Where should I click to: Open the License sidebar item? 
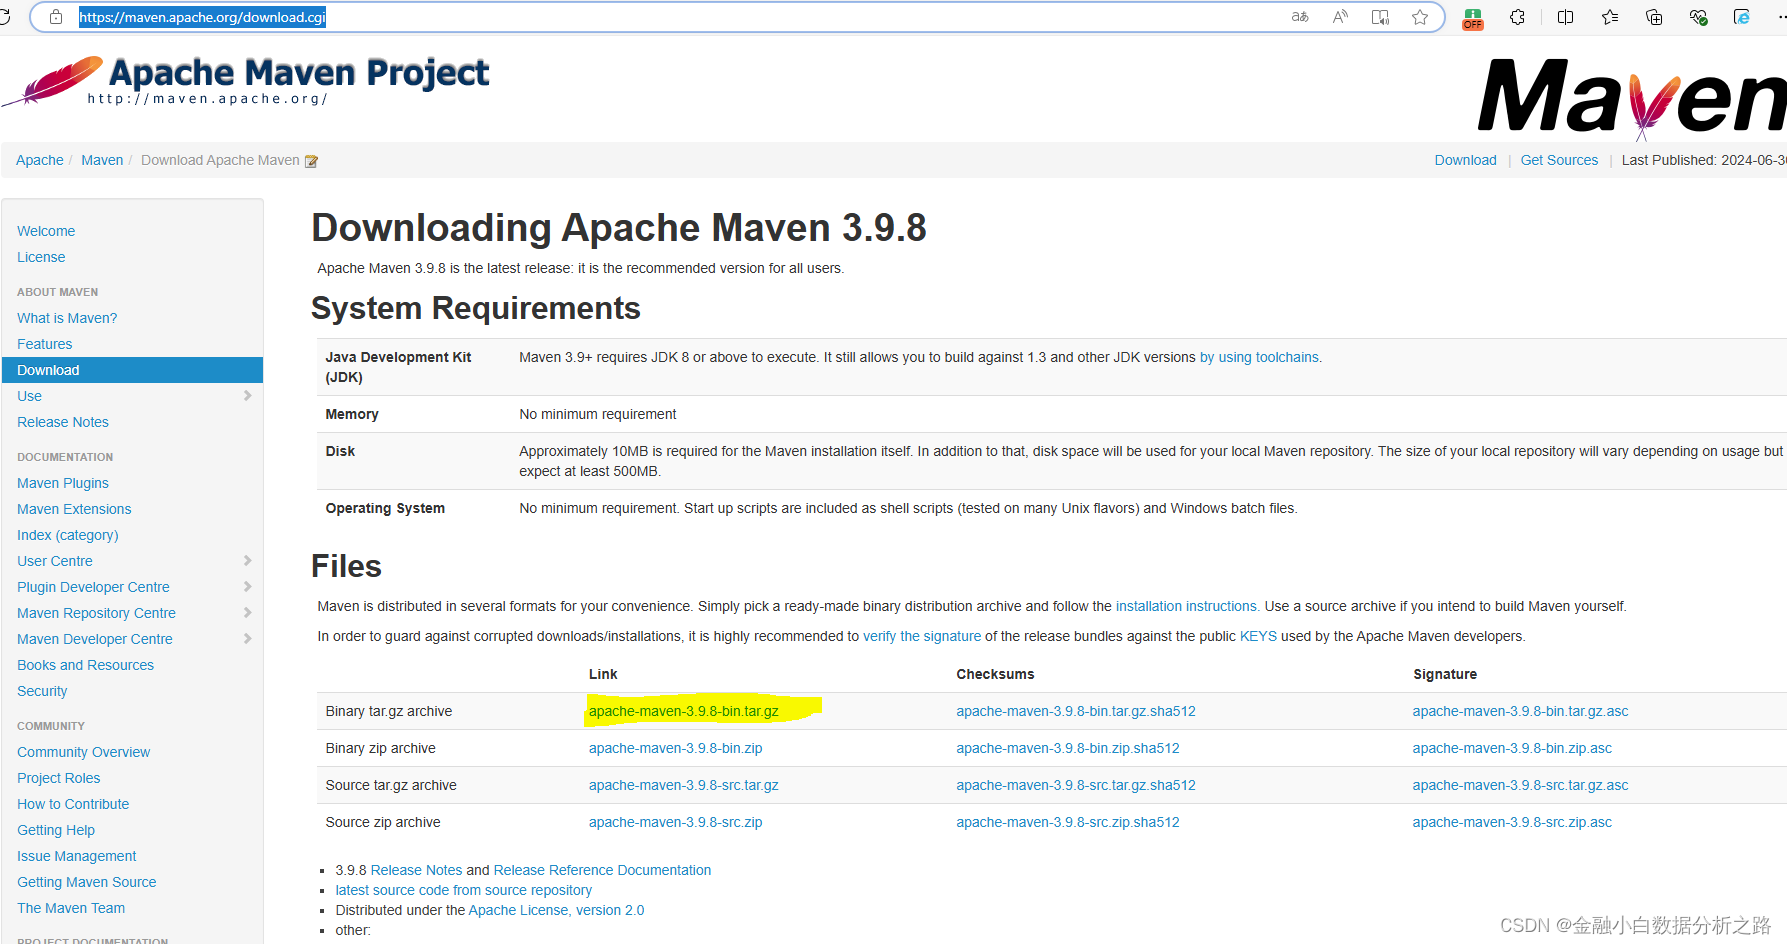[41, 257]
